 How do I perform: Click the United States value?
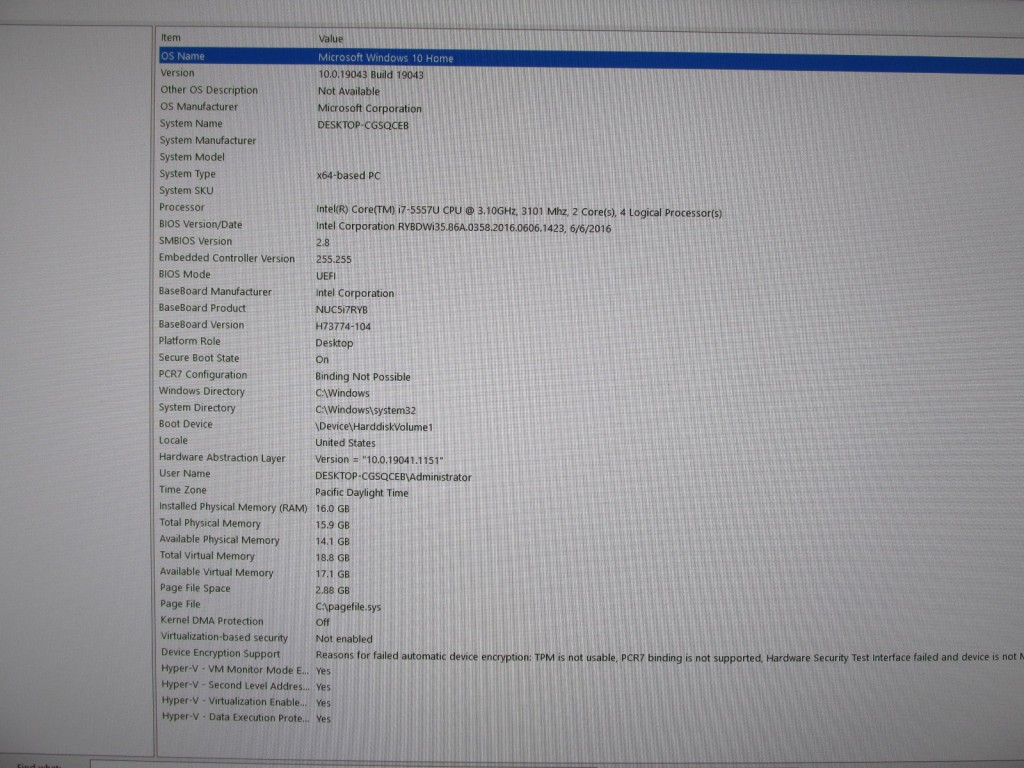(345, 443)
